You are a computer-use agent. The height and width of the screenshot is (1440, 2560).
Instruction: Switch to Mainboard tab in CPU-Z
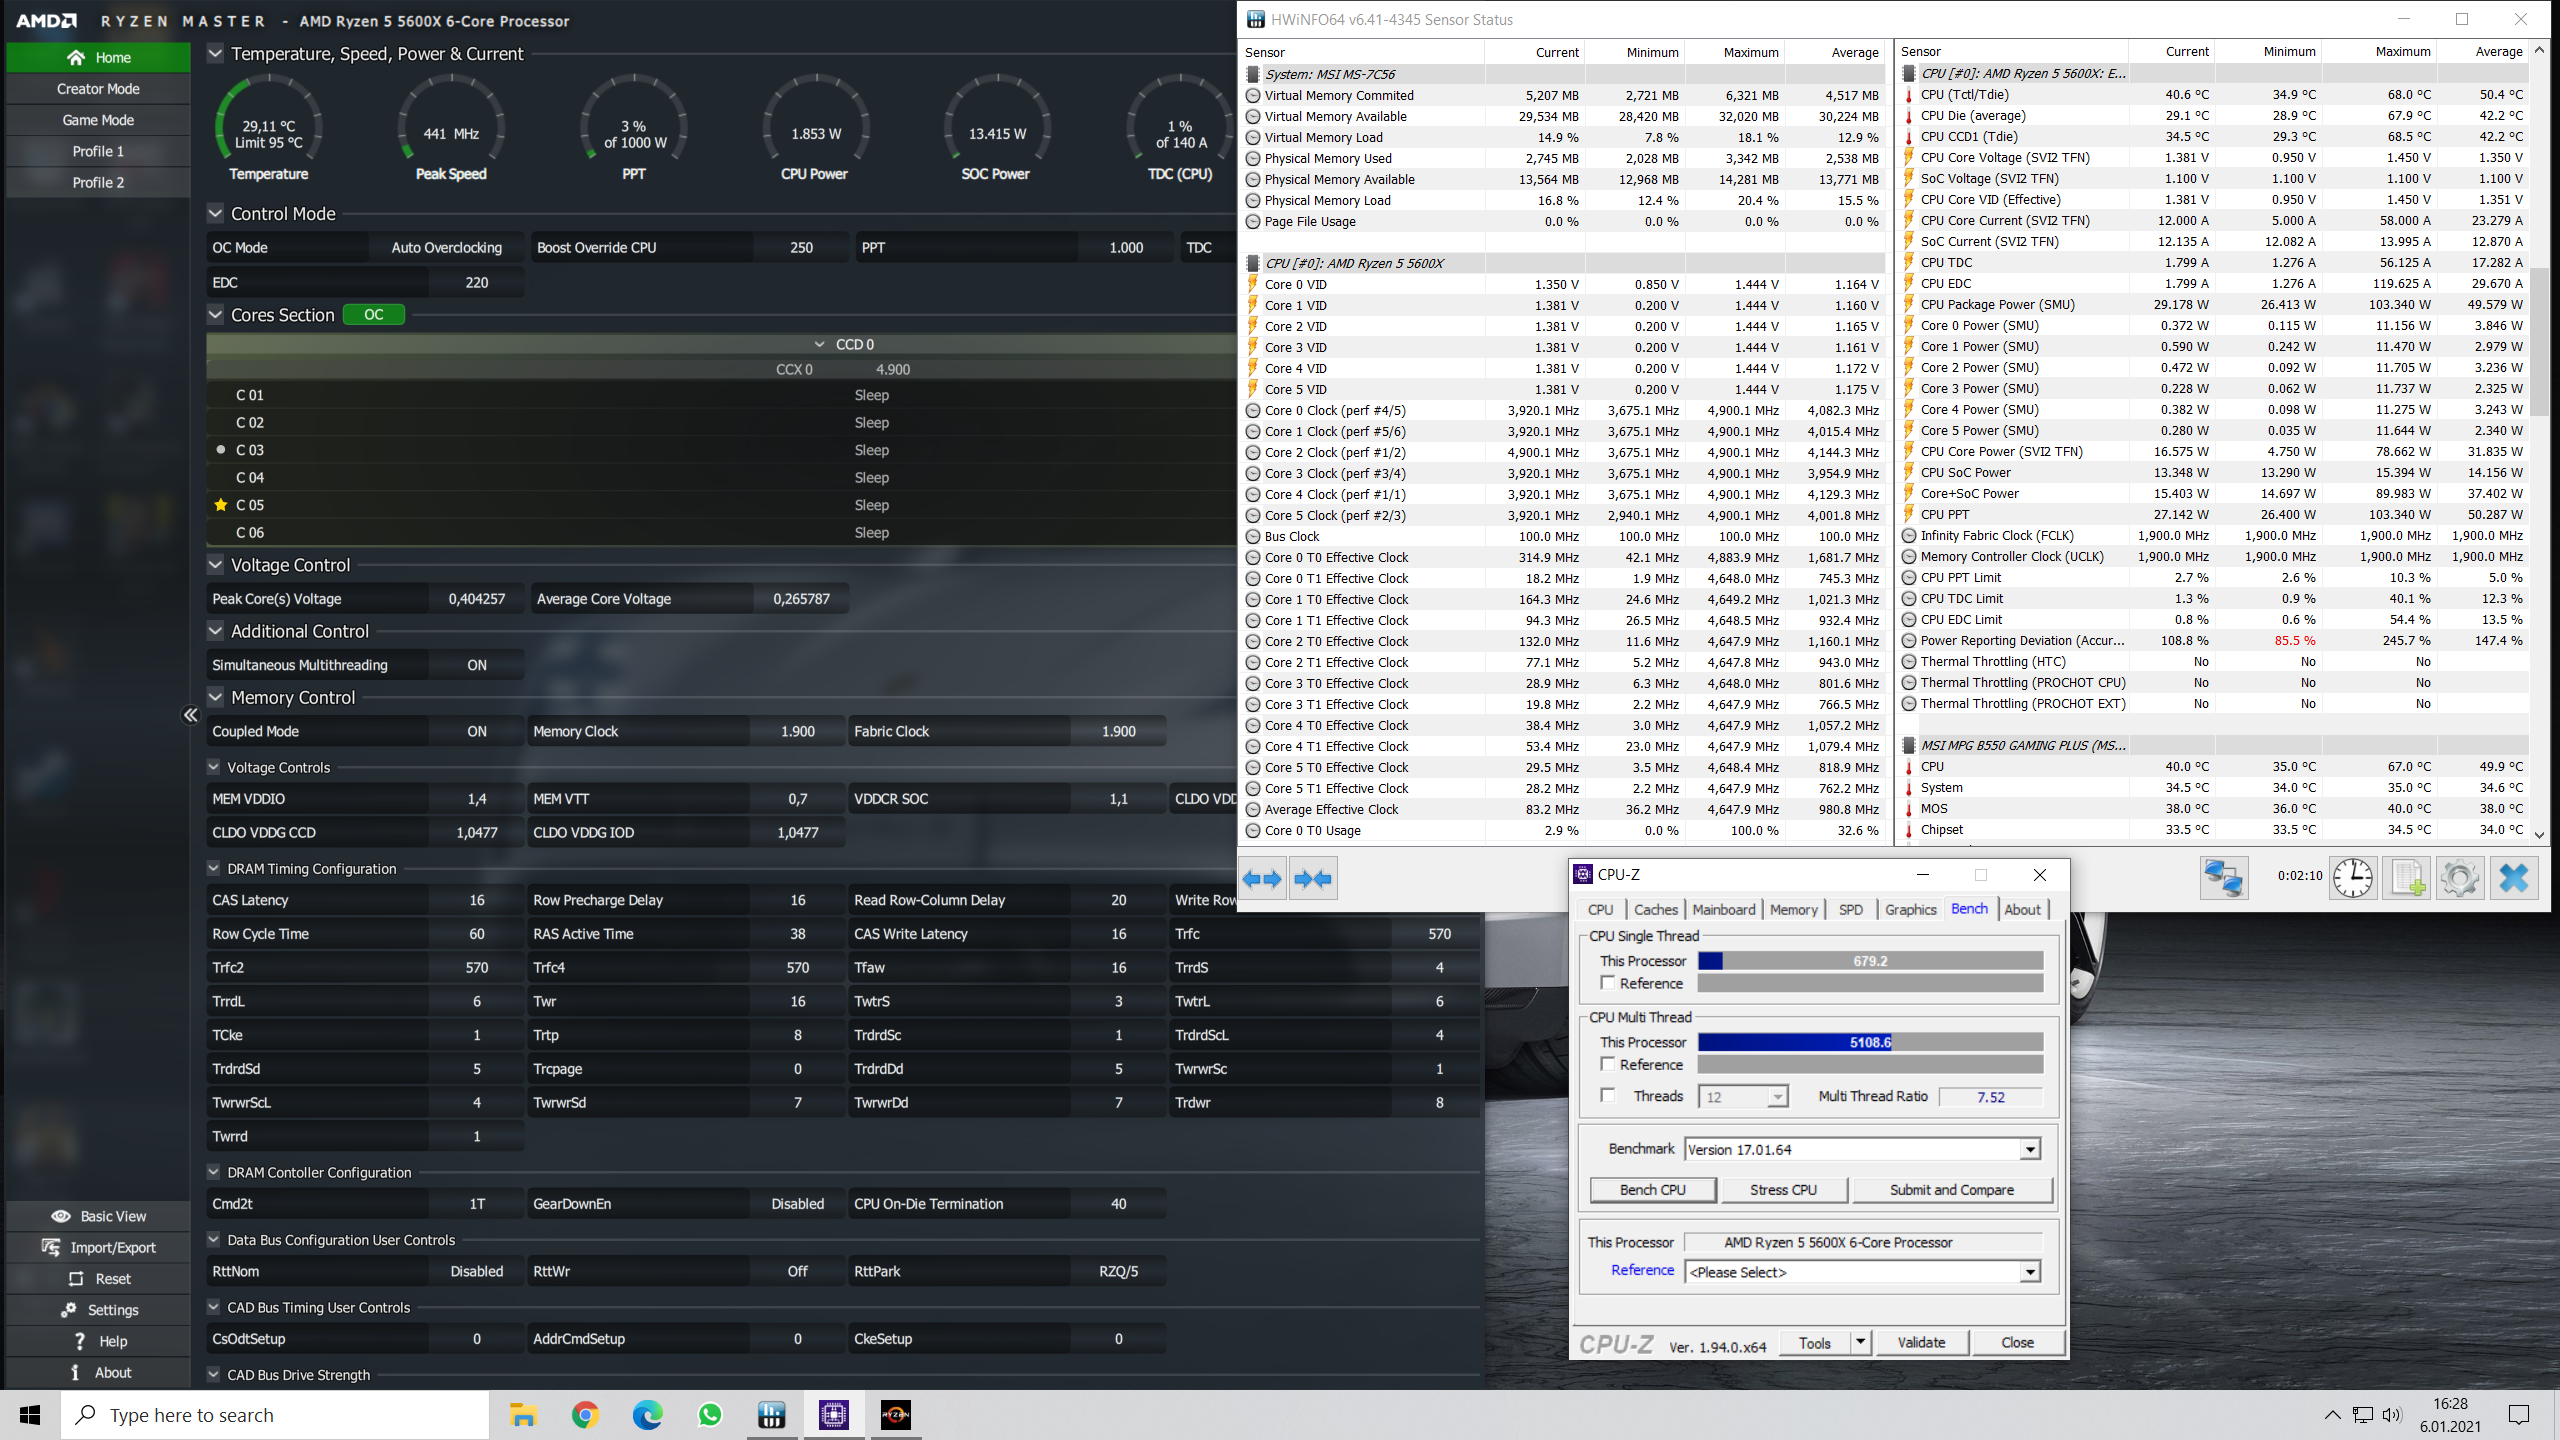pos(1724,910)
